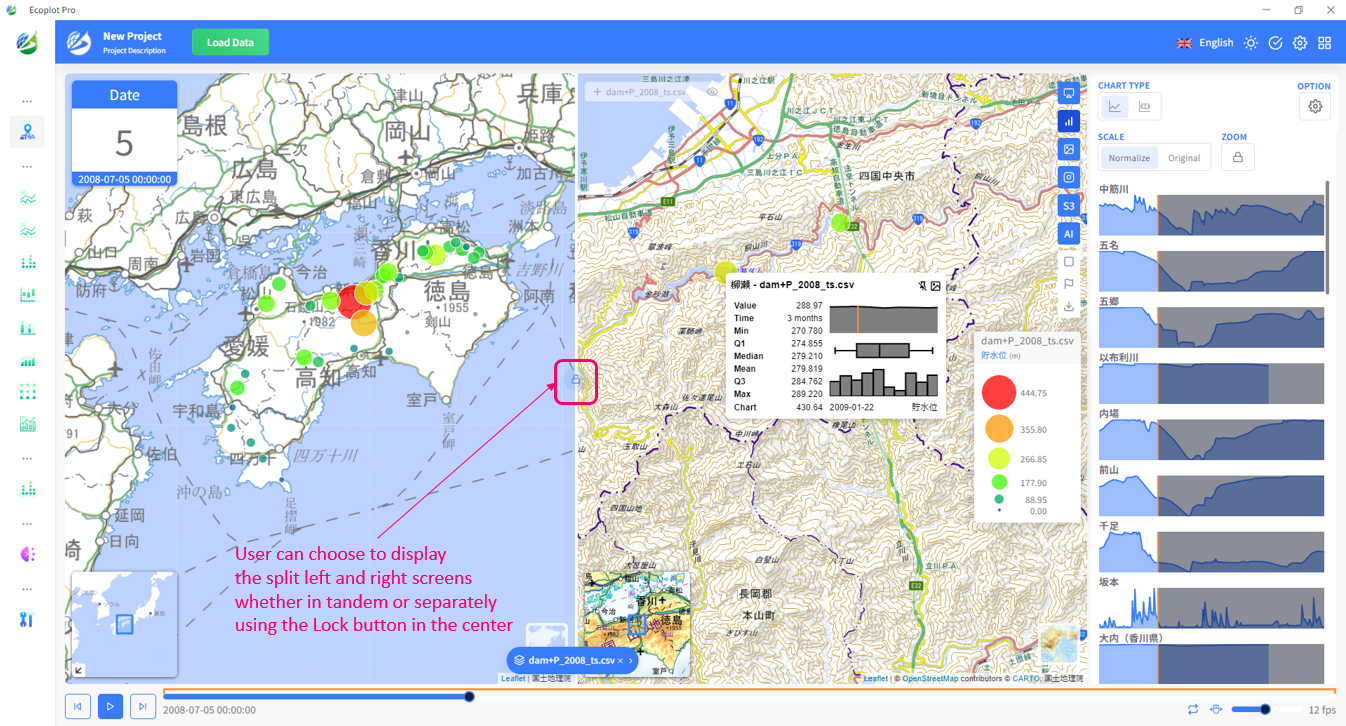The width and height of the screenshot is (1346, 726).
Task: Click the Ecoplot logo atop the sidebar
Action: pos(27,43)
